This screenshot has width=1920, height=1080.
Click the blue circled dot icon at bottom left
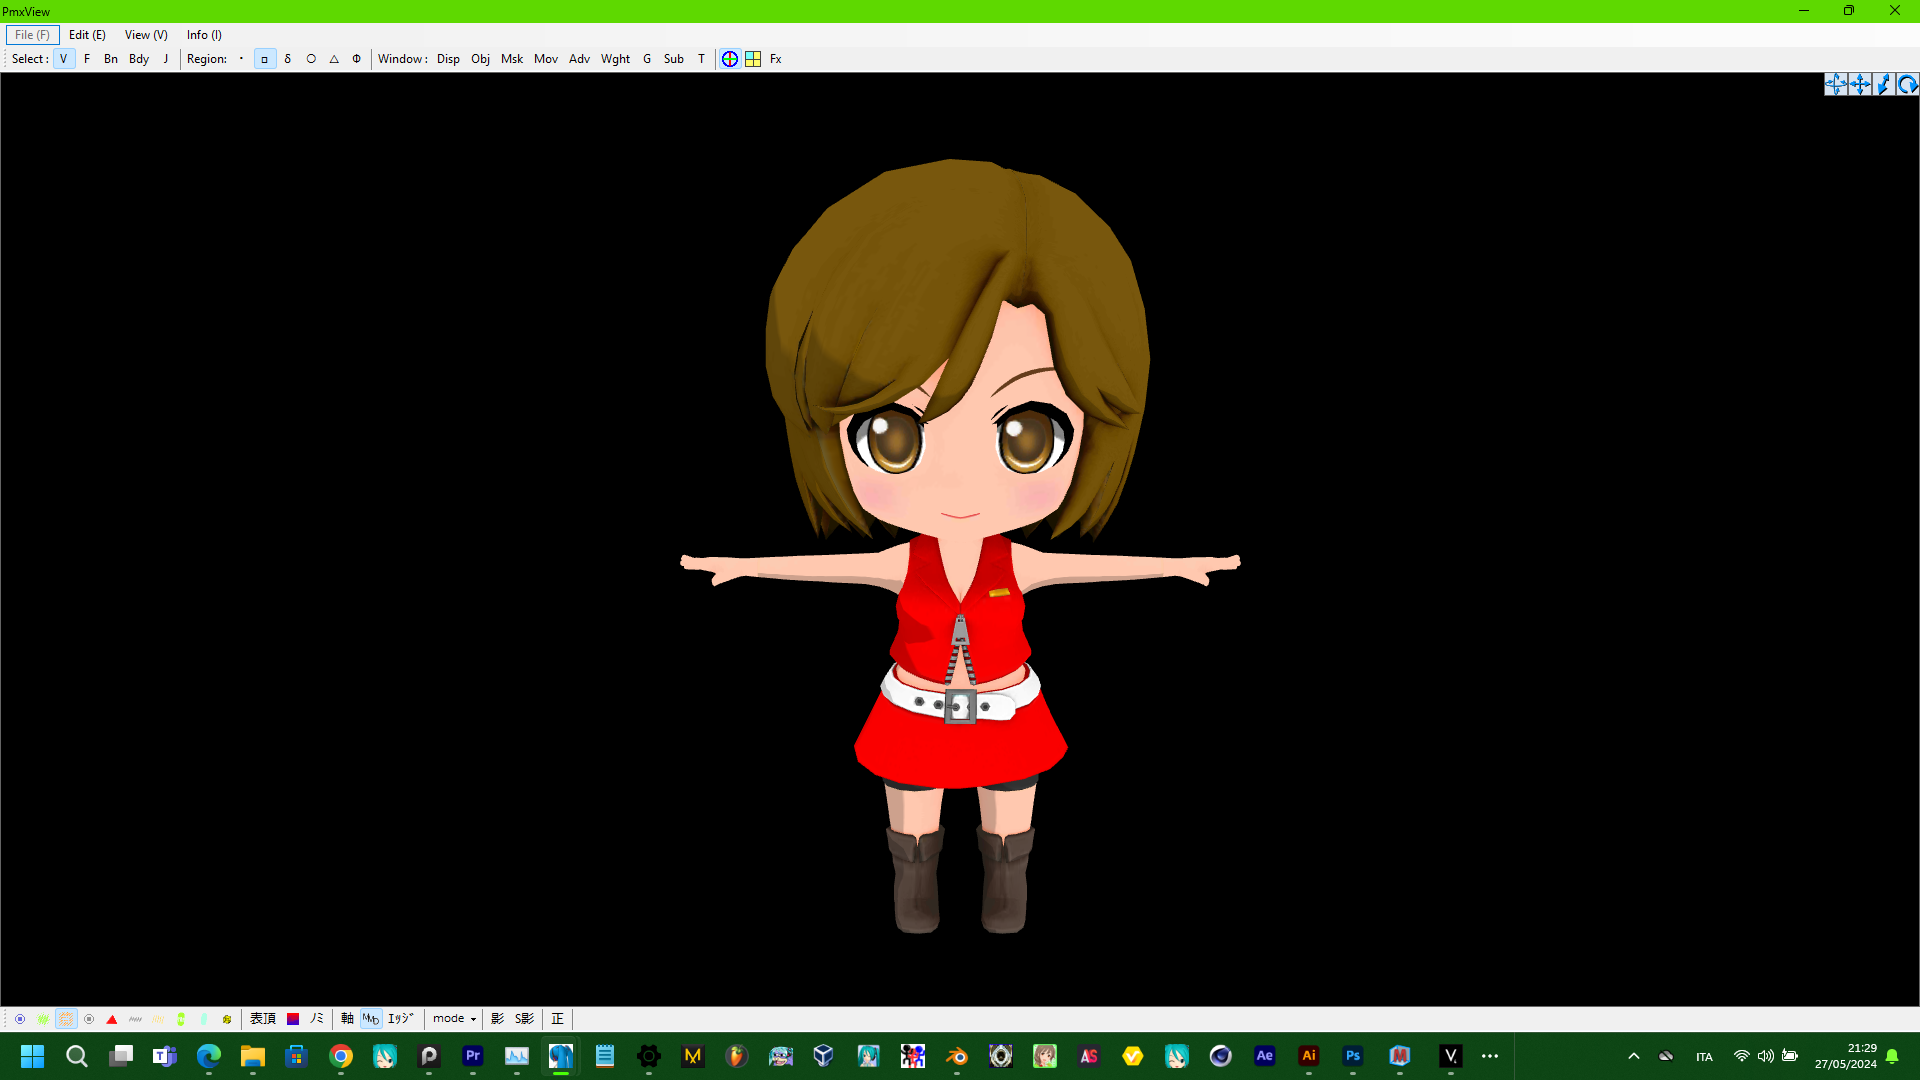20,1019
